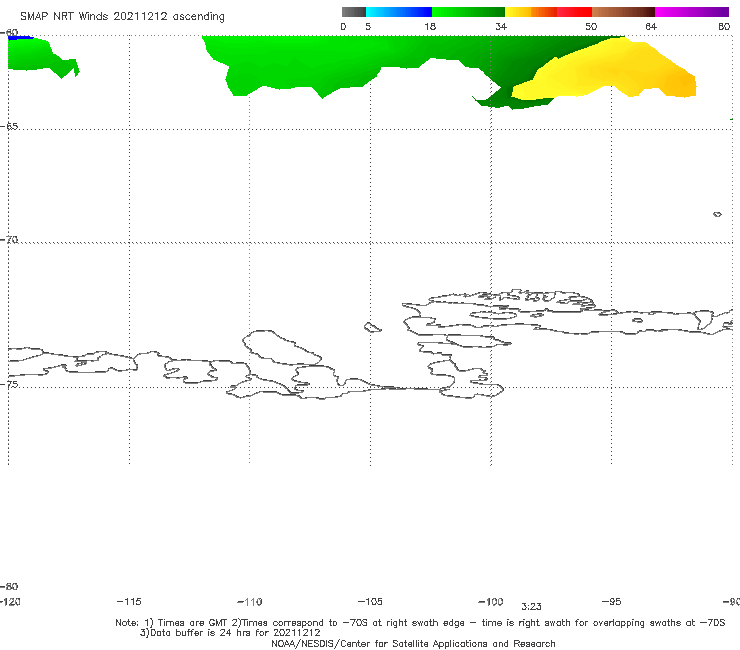Click the gray segment of the color bar
The height and width of the screenshot is (650, 740).
[x=353, y=12]
